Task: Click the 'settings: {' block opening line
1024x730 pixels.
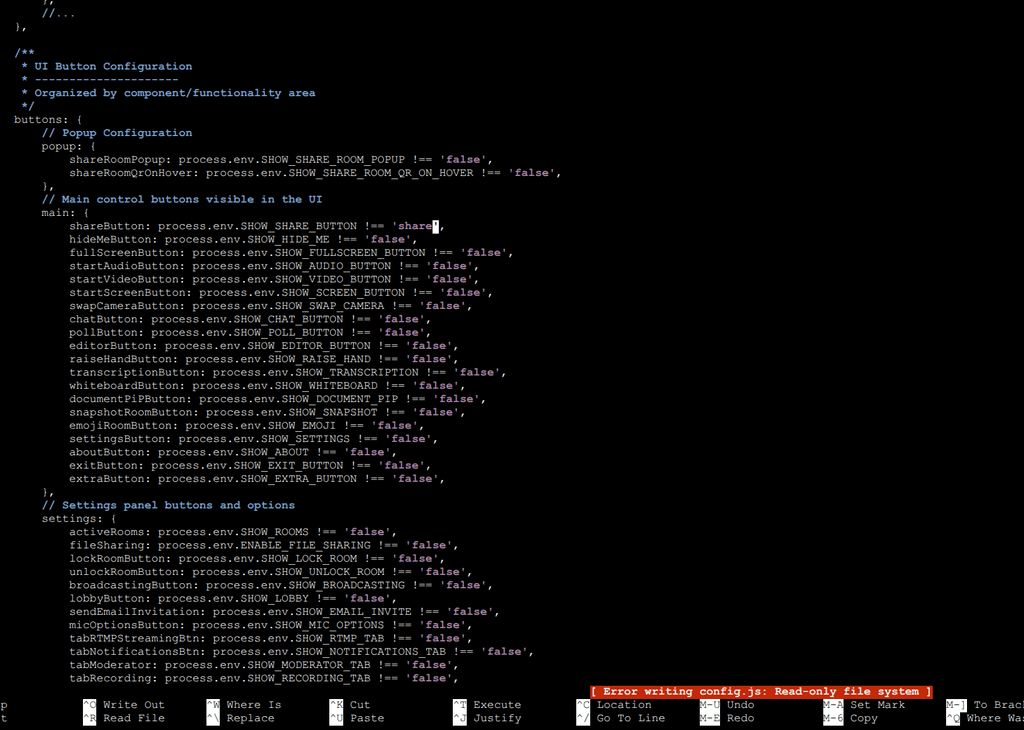Action: click(79, 519)
